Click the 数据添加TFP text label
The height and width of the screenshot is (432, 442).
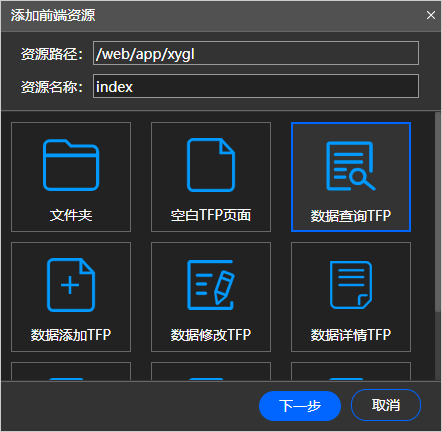coord(71,335)
